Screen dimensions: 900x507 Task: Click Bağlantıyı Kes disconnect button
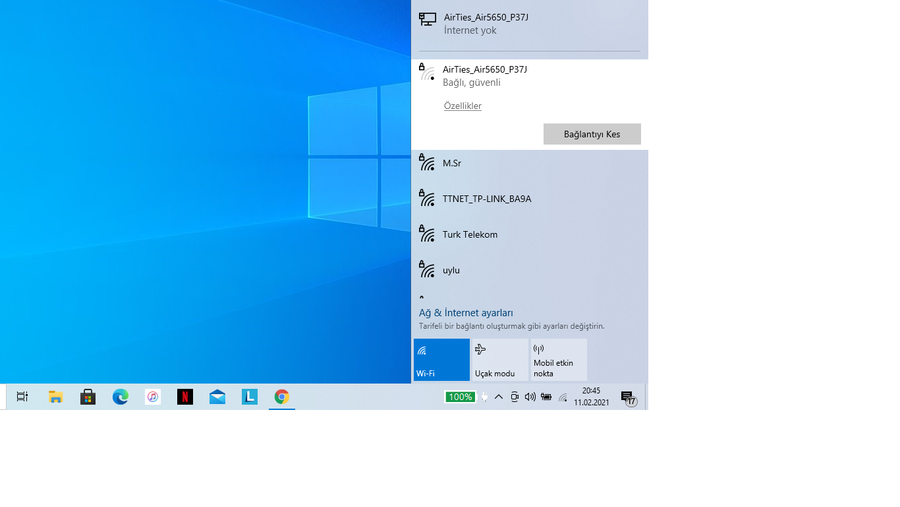click(592, 134)
